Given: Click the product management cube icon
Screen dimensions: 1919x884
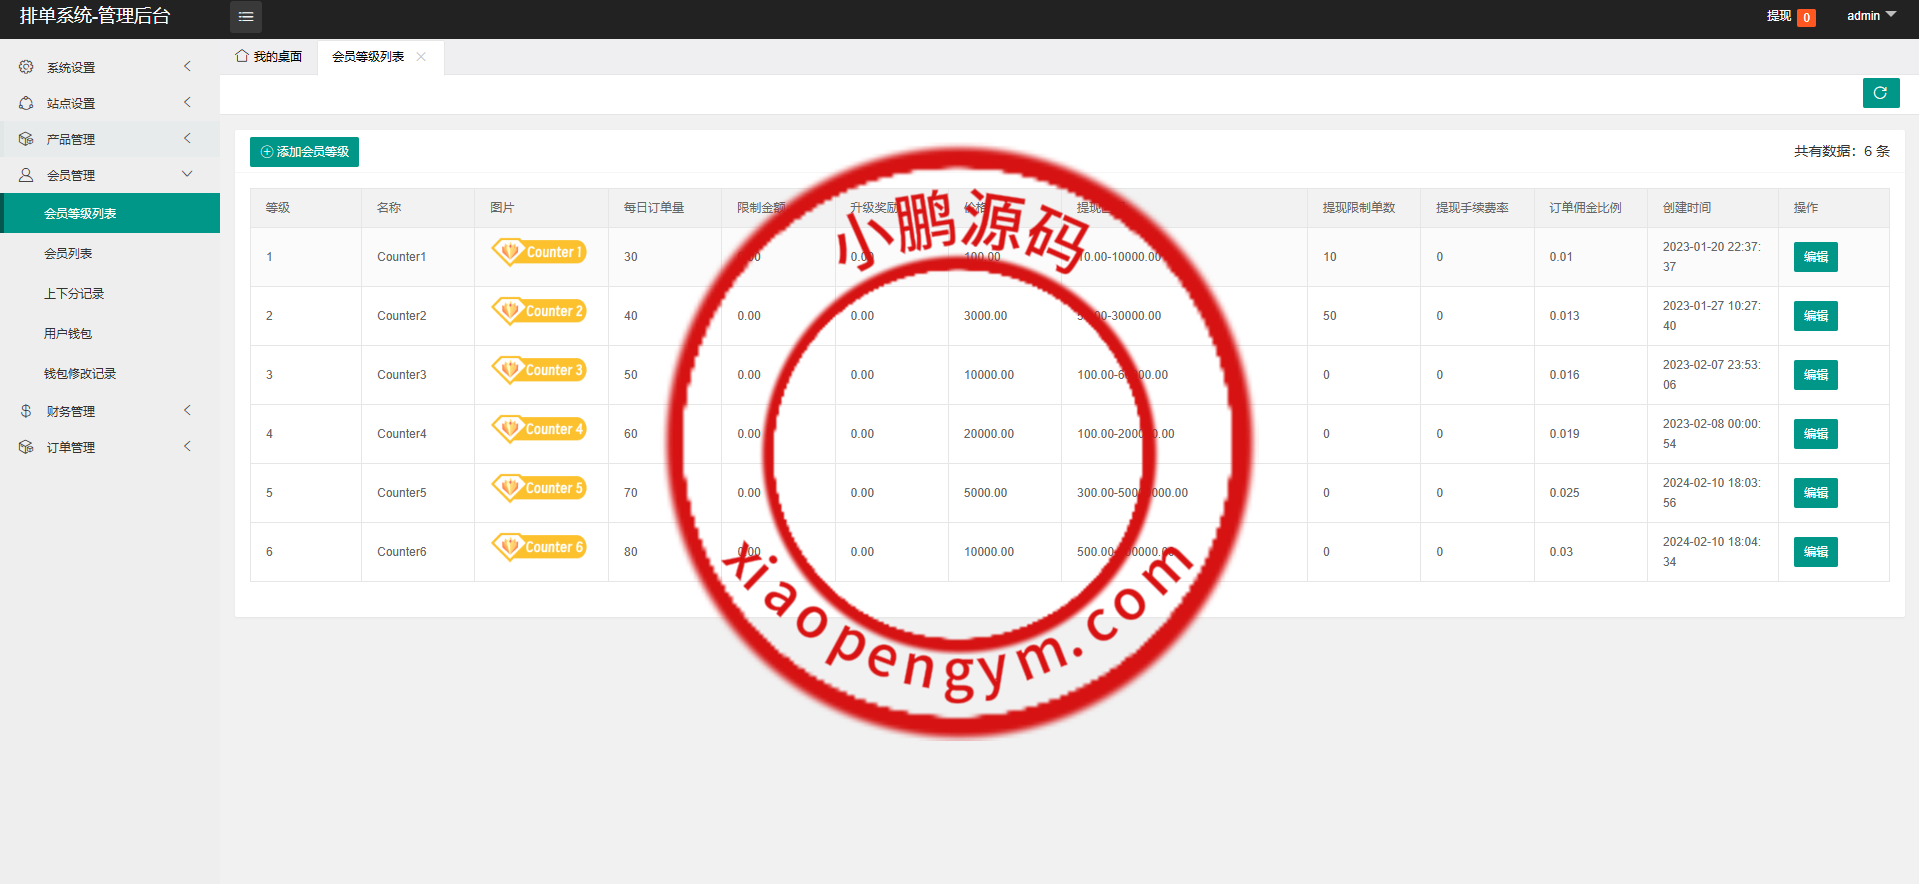Looking at the screenshot, I should coord(26,139).
